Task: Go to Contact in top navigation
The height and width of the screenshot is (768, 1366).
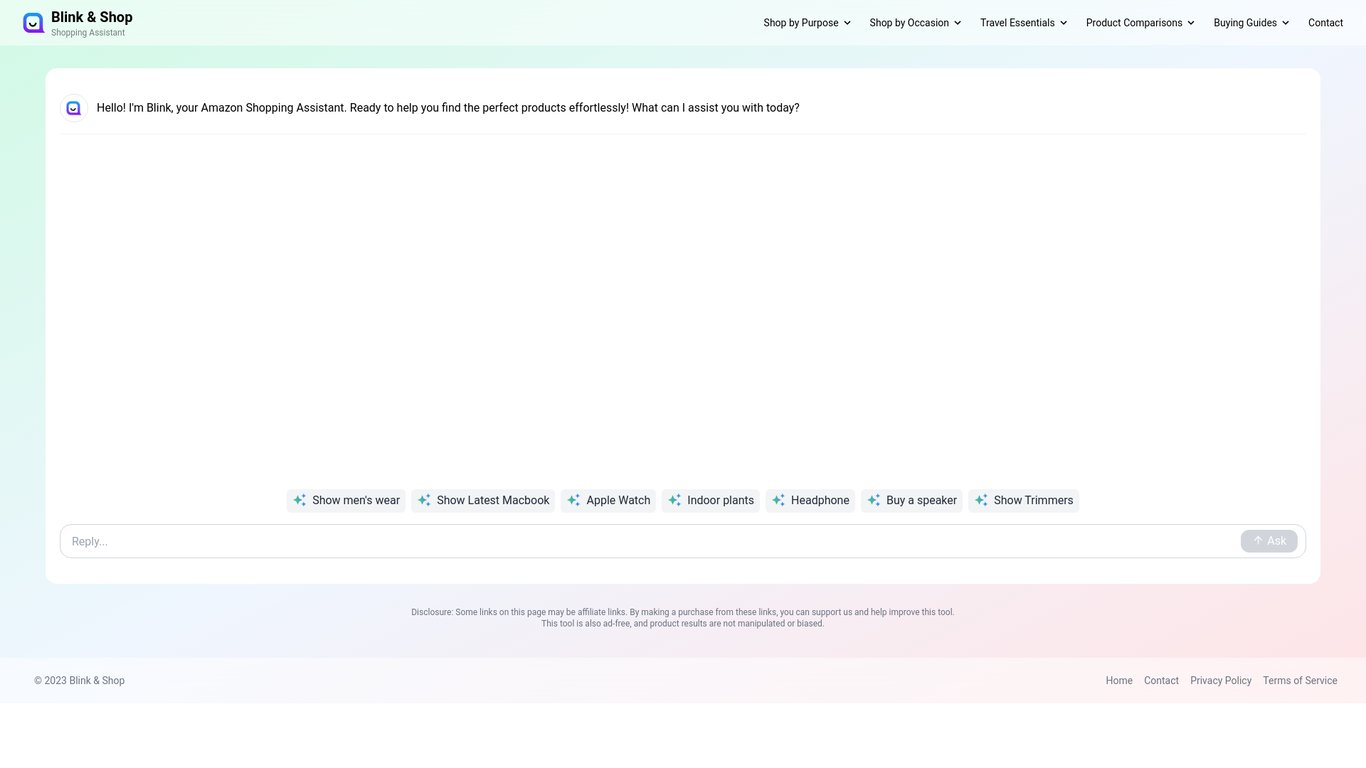Action: pos(1326,23)
